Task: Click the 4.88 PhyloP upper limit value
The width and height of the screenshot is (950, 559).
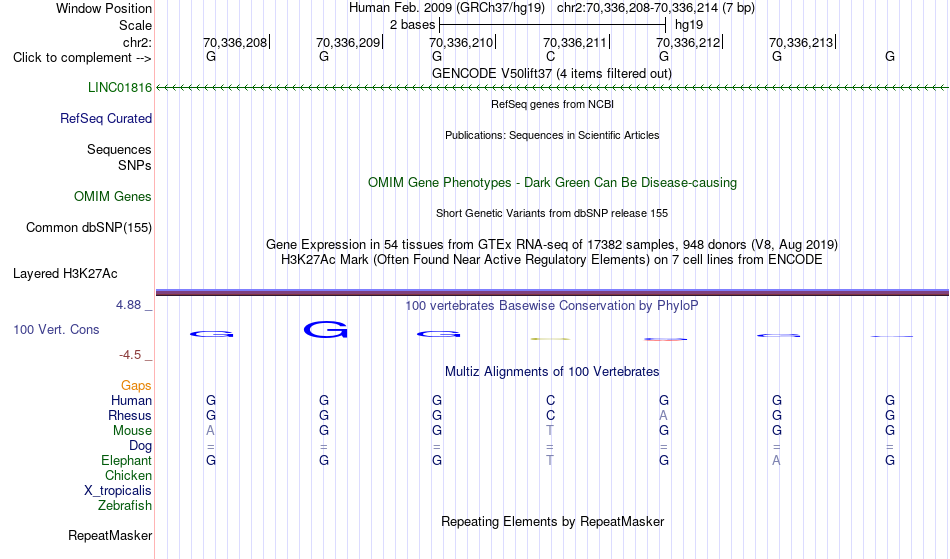Action: (x=128, y=305)
